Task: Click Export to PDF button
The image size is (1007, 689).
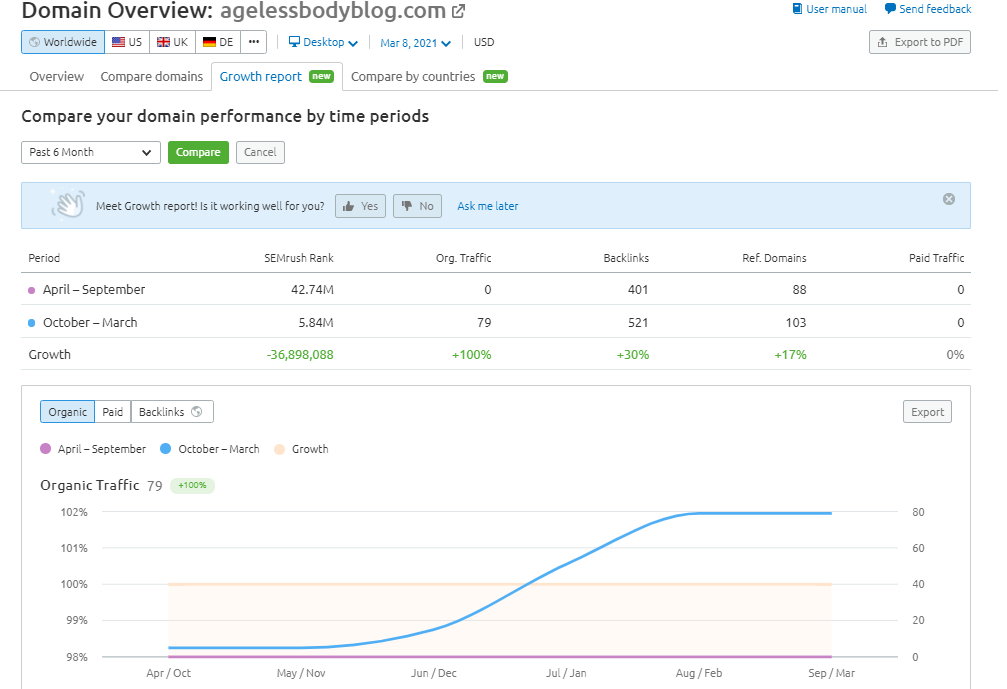Action: (x=920, y=42)
